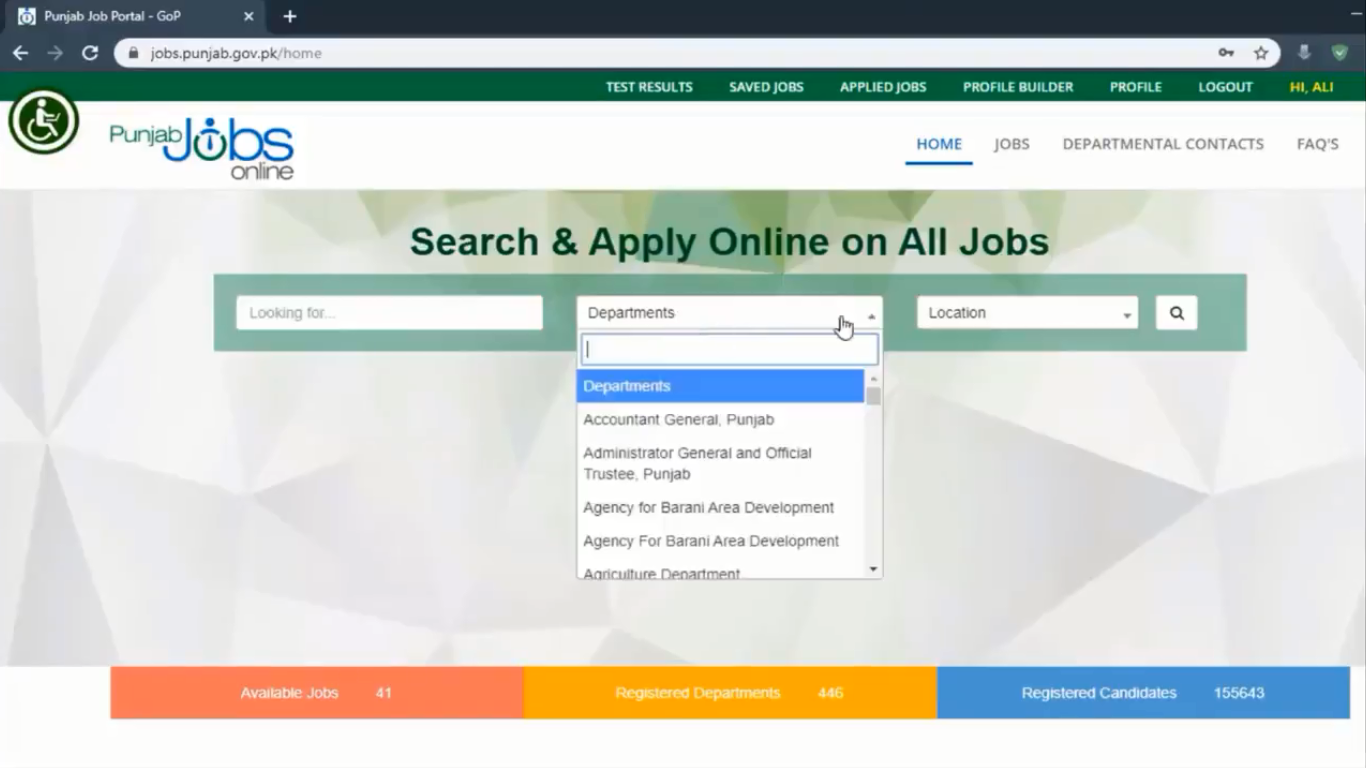Bookmark this page with star icon
1366x768 pixels.
[x=1261, y=53]
